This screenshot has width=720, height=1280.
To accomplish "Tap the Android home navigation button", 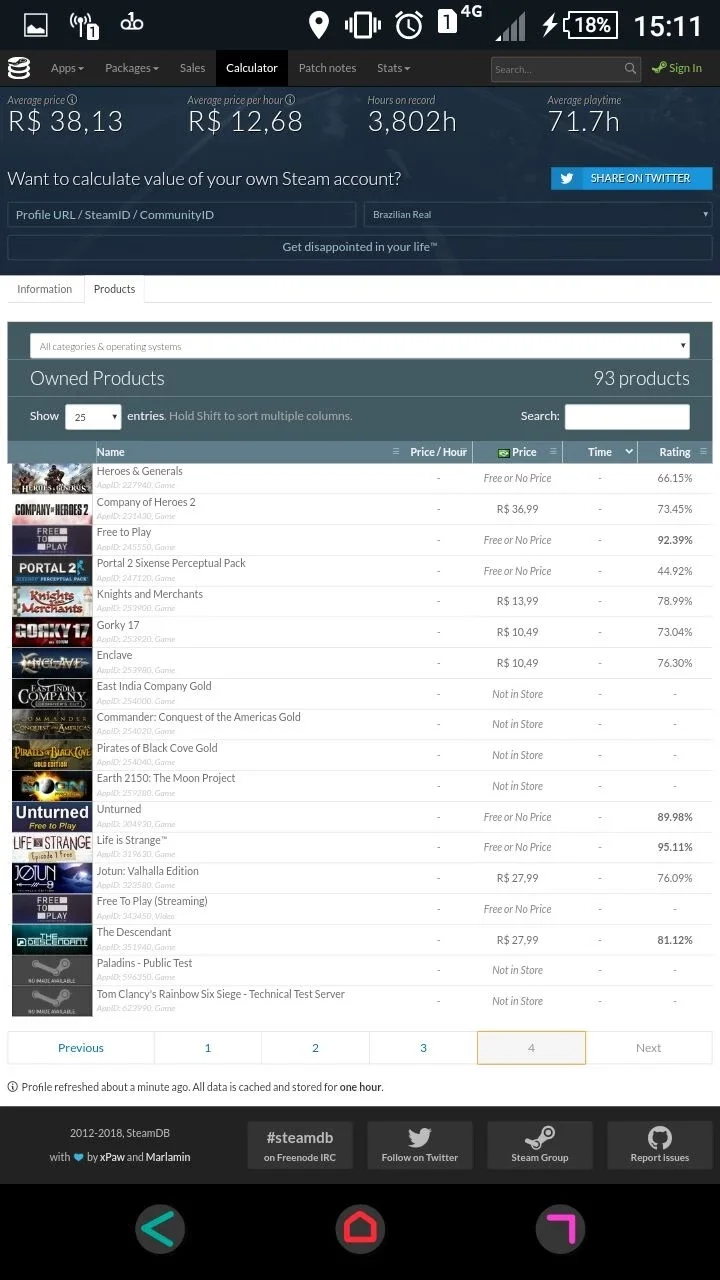I will click(x=360, y=1228).
